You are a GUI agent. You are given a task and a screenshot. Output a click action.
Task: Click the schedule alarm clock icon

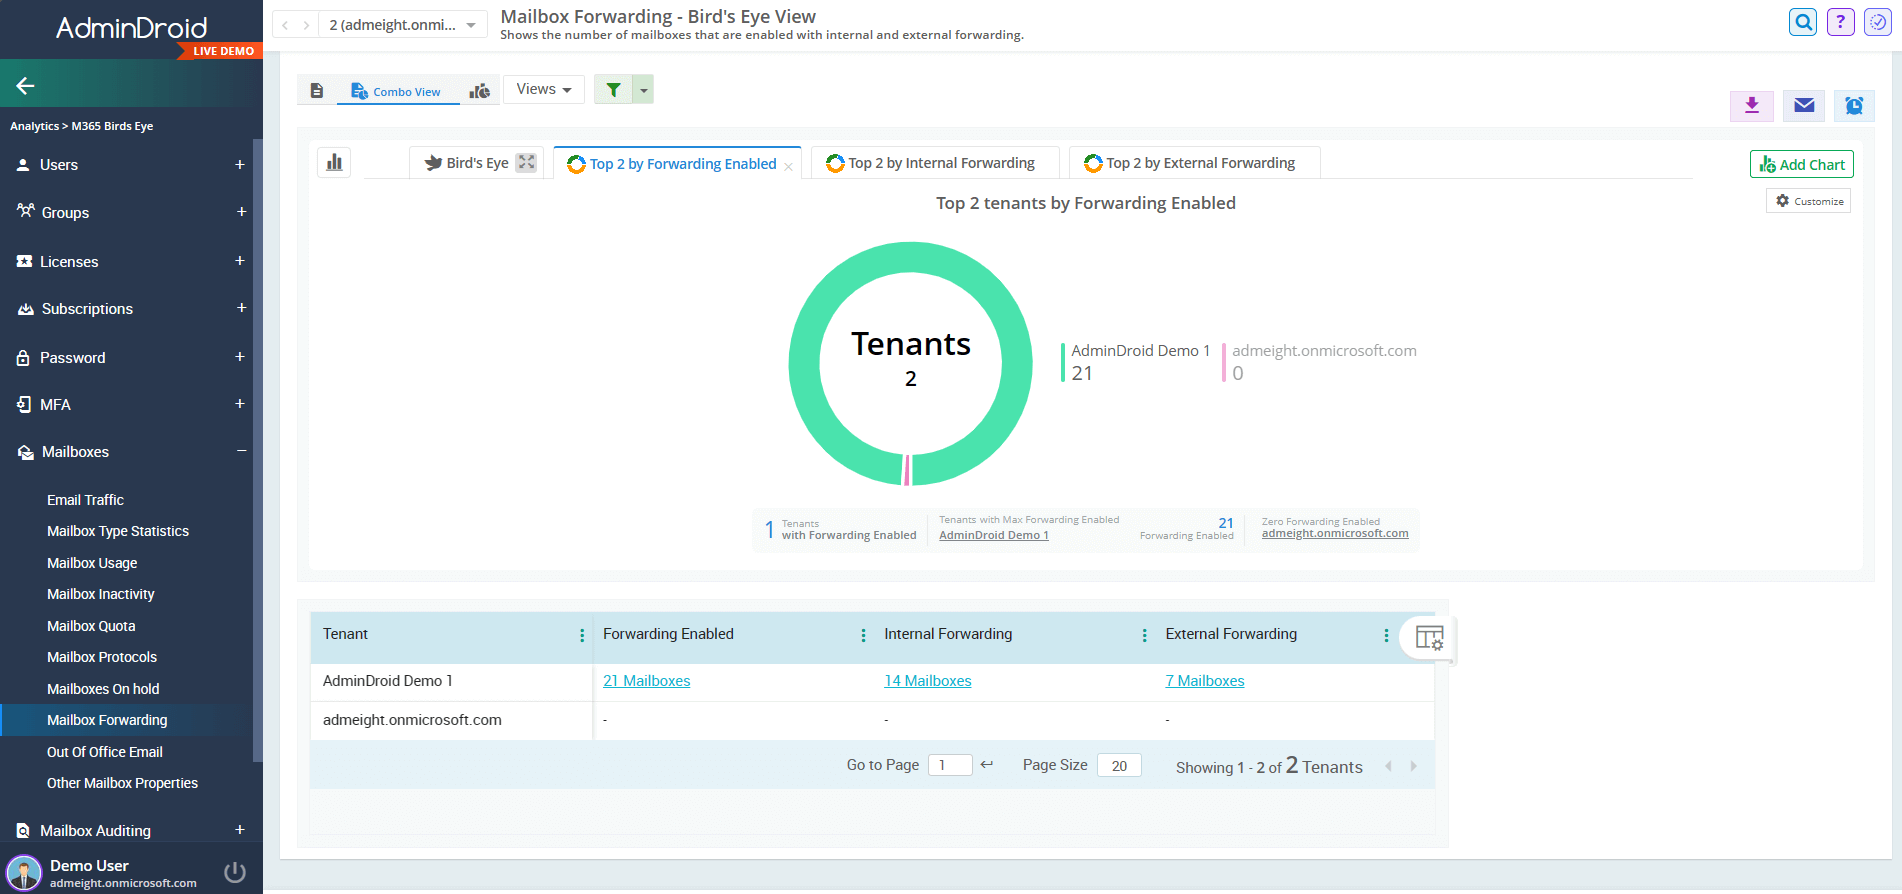[1853, 105]
